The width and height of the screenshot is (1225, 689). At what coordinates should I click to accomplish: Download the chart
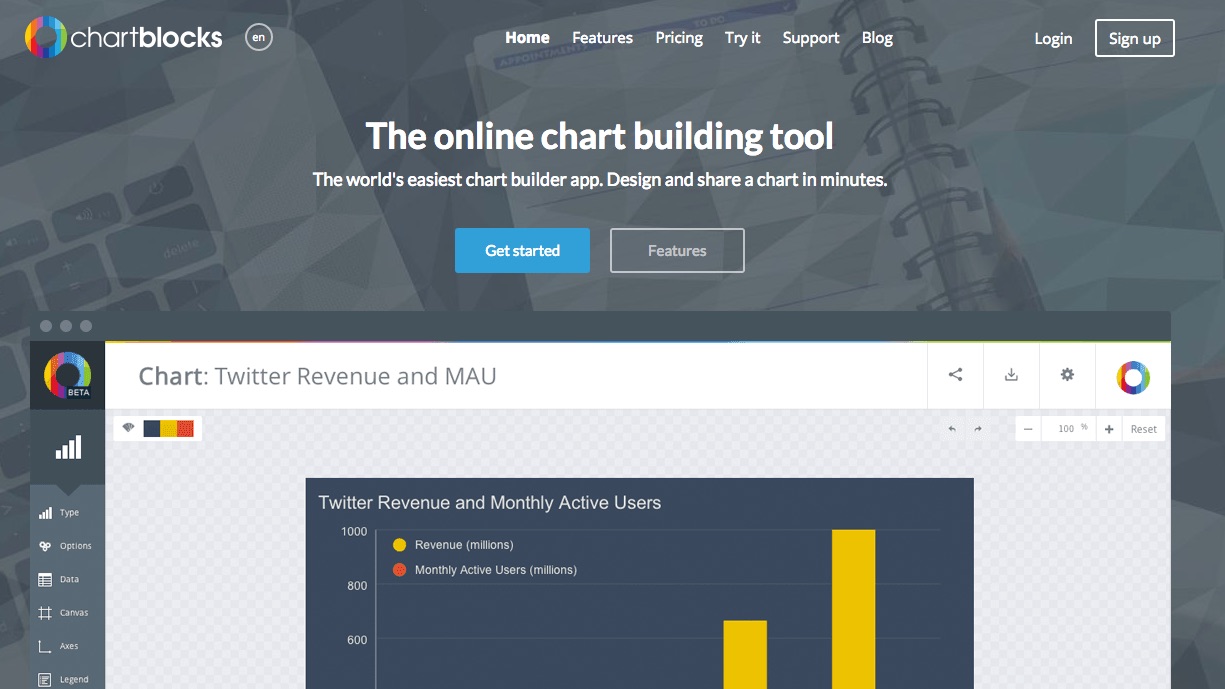coord(1011,375)
